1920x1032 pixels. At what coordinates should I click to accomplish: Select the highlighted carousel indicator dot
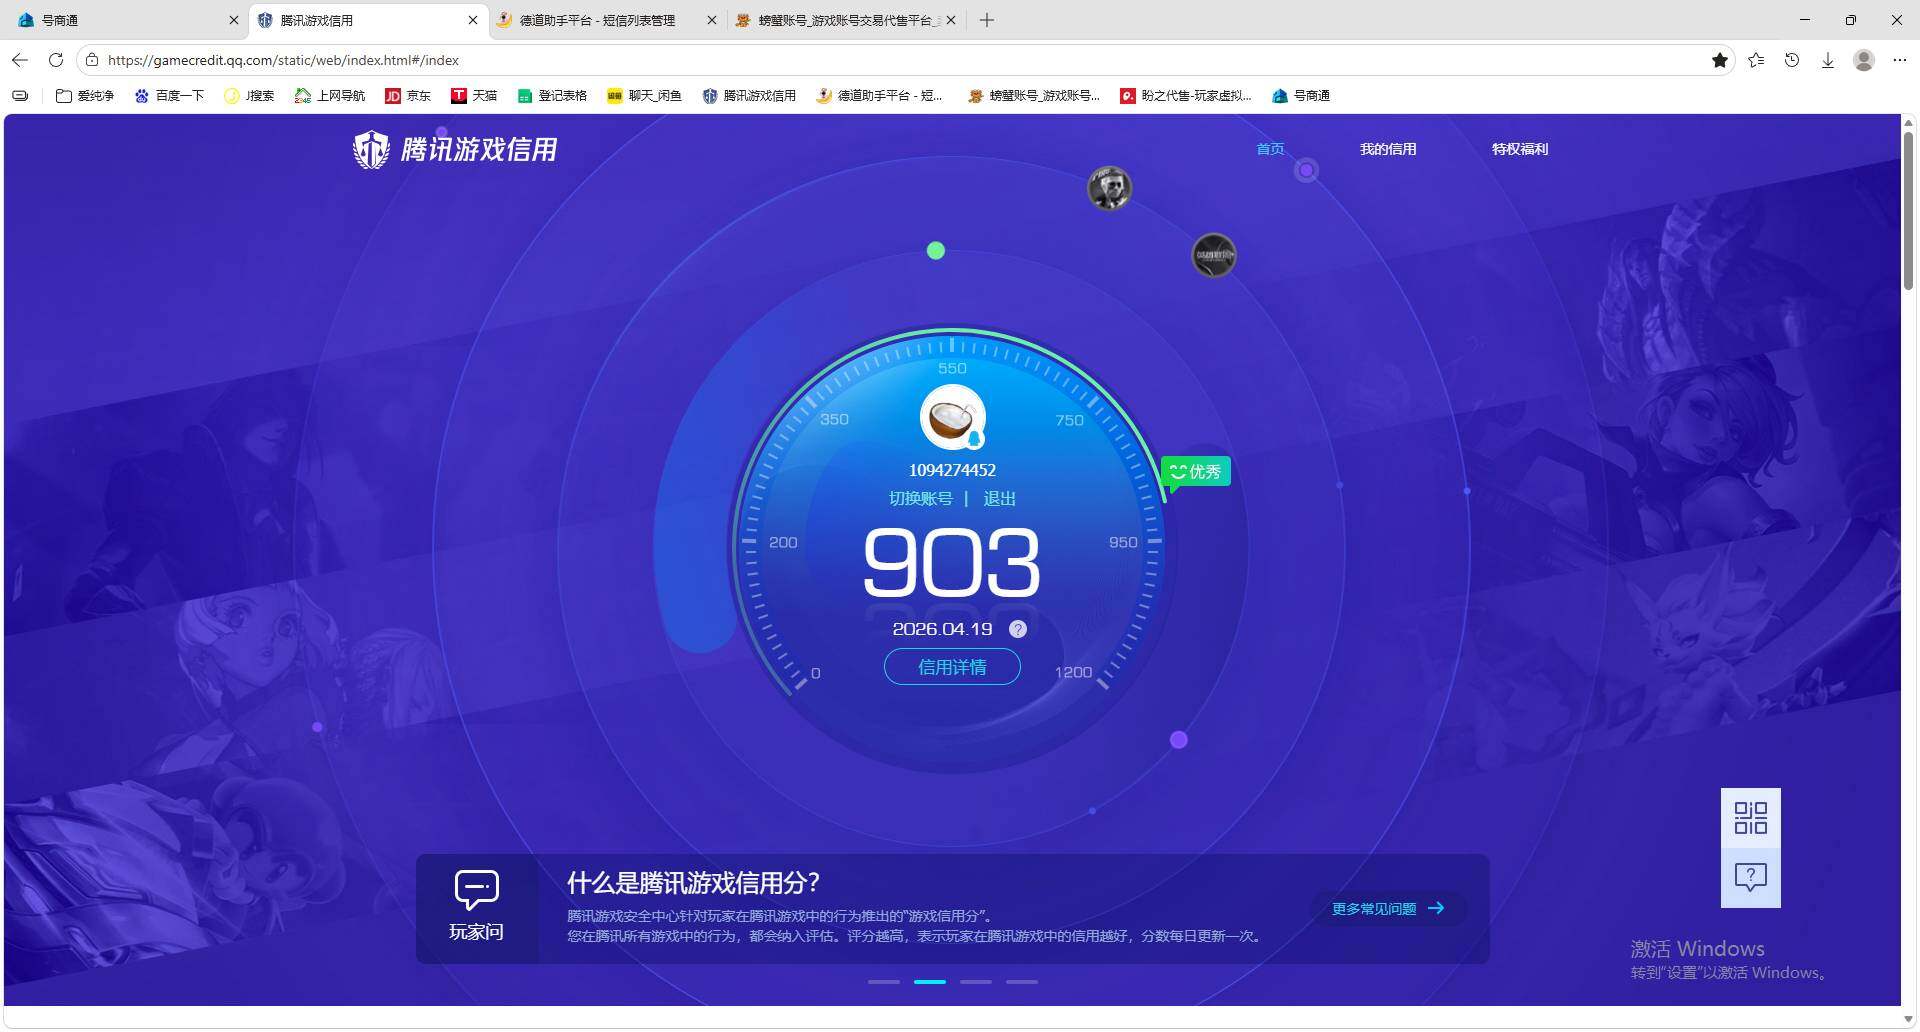pyautogui.click(x=929, y=982)
